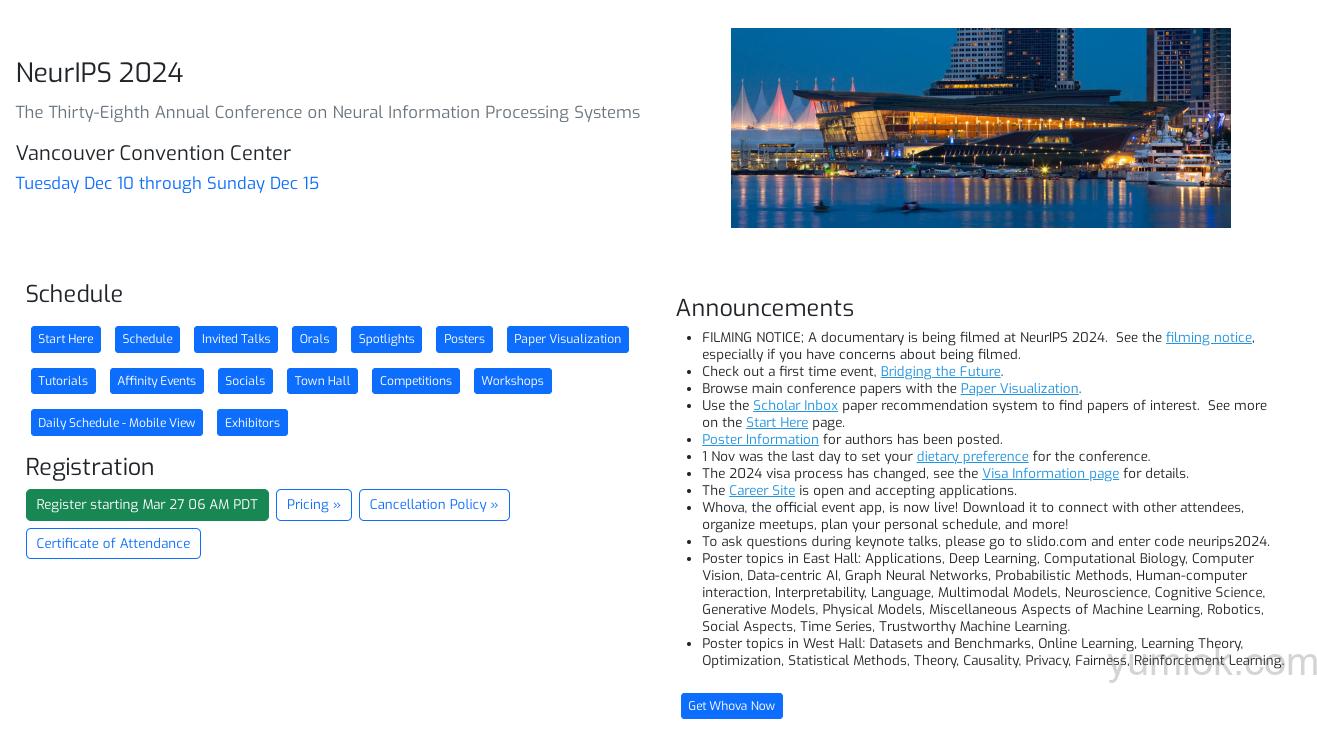Follow the Start Here link in announcements
This screenshot has width=1317, height=733.
(x=777, y=423)
